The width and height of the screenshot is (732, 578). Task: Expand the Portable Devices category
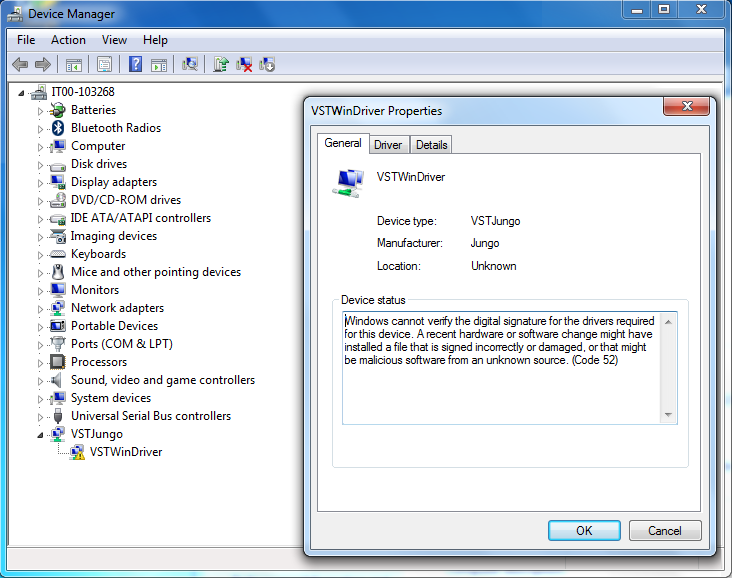(40, 327)
